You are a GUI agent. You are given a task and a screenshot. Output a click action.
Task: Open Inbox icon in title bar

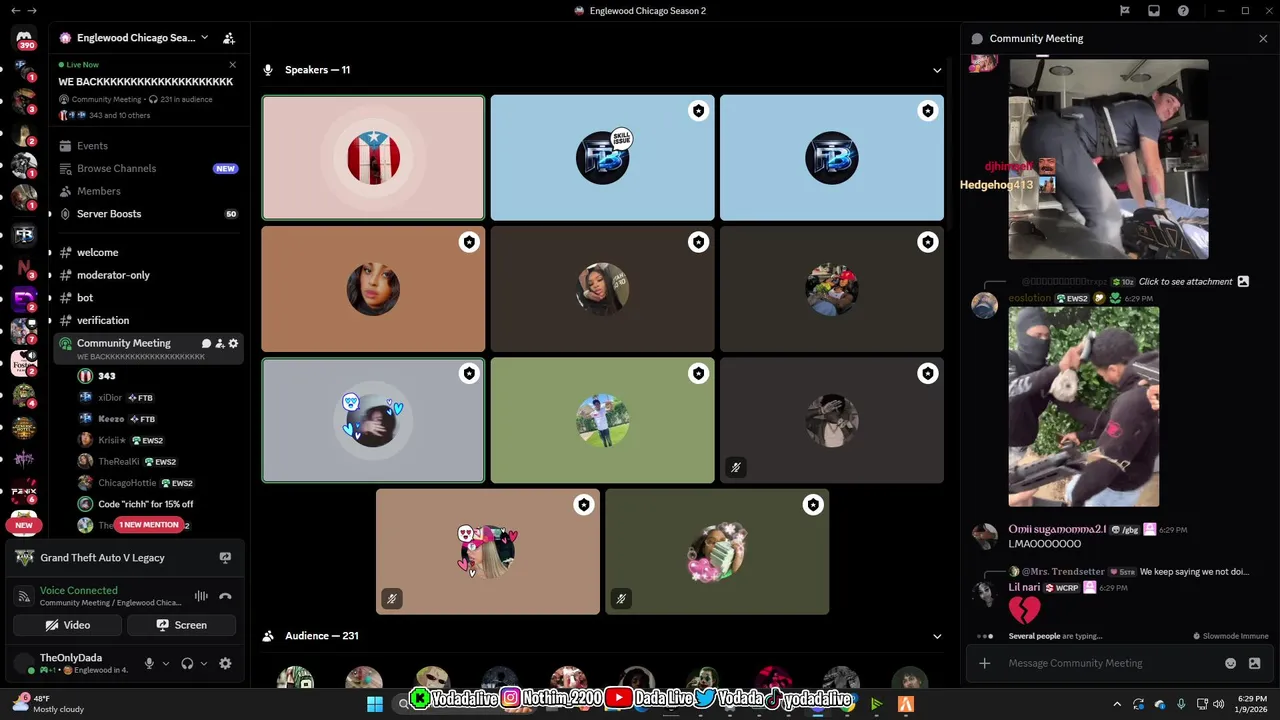1154,11
